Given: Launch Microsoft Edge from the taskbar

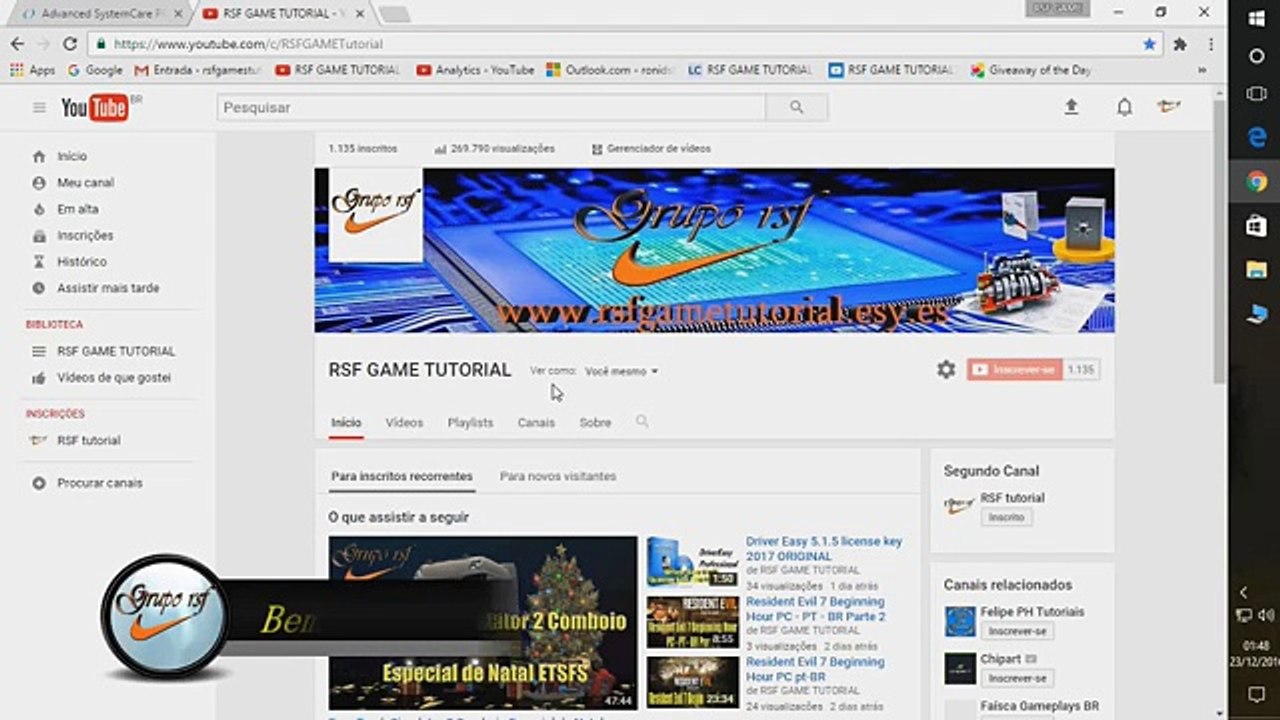Looking at the screenshot, I should 1257,138.
